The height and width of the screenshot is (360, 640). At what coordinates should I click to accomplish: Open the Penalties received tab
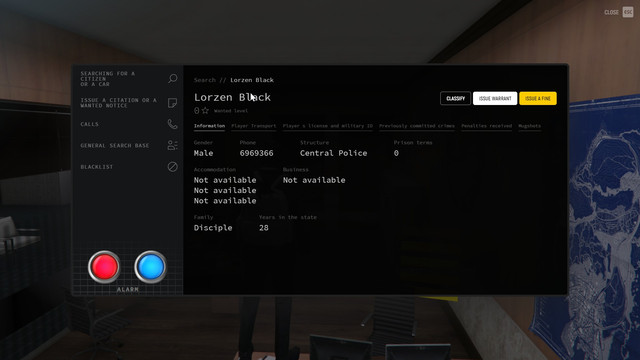[487, 126]
